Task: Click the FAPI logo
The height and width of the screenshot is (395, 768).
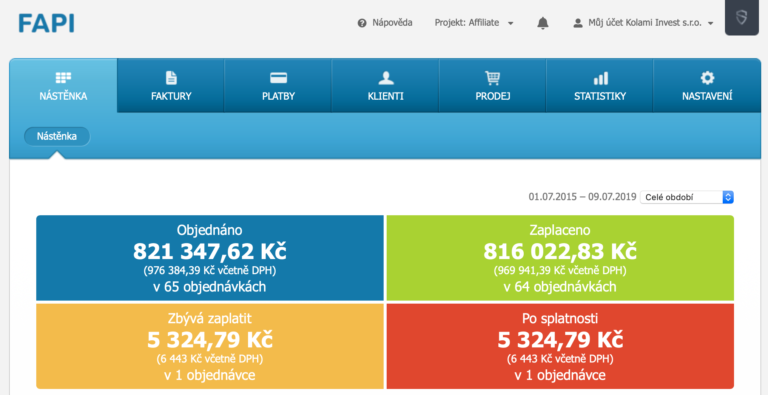Action: coord(46,24)
